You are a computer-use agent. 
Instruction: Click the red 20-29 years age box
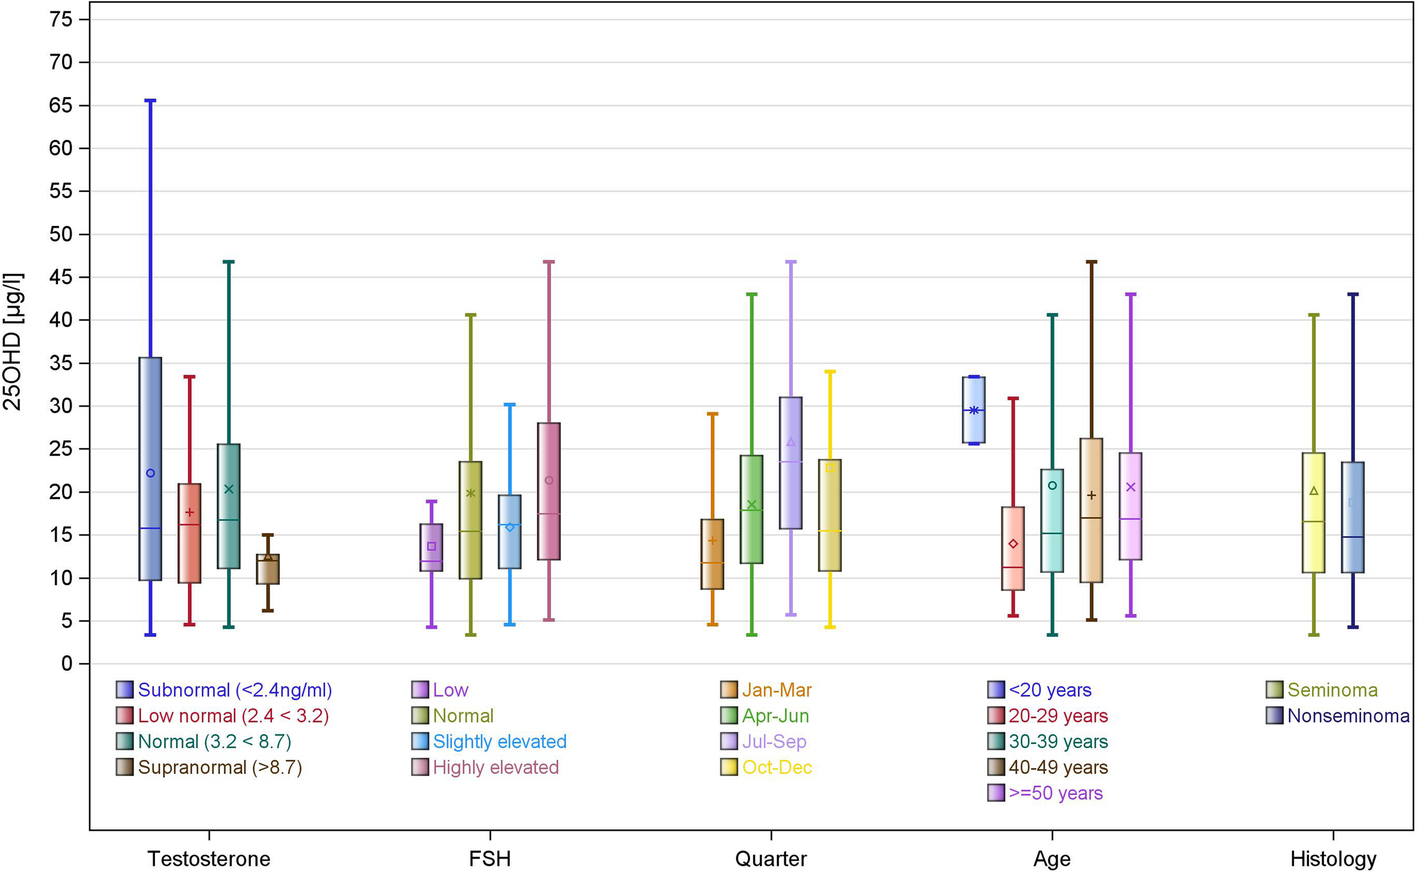tap(1013, 548)
